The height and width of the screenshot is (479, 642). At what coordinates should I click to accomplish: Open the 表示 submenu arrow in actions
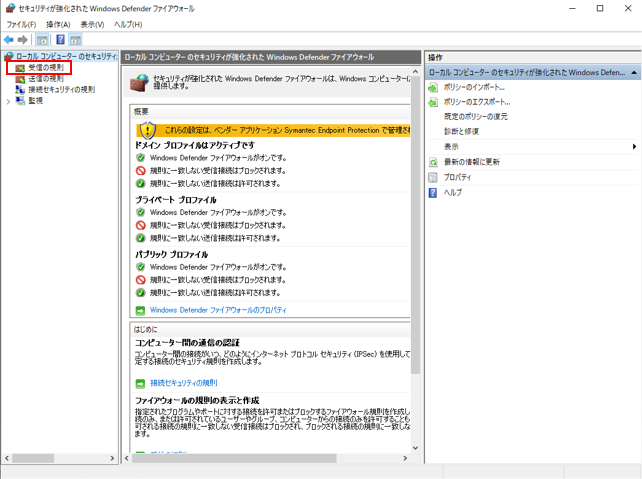635,147
